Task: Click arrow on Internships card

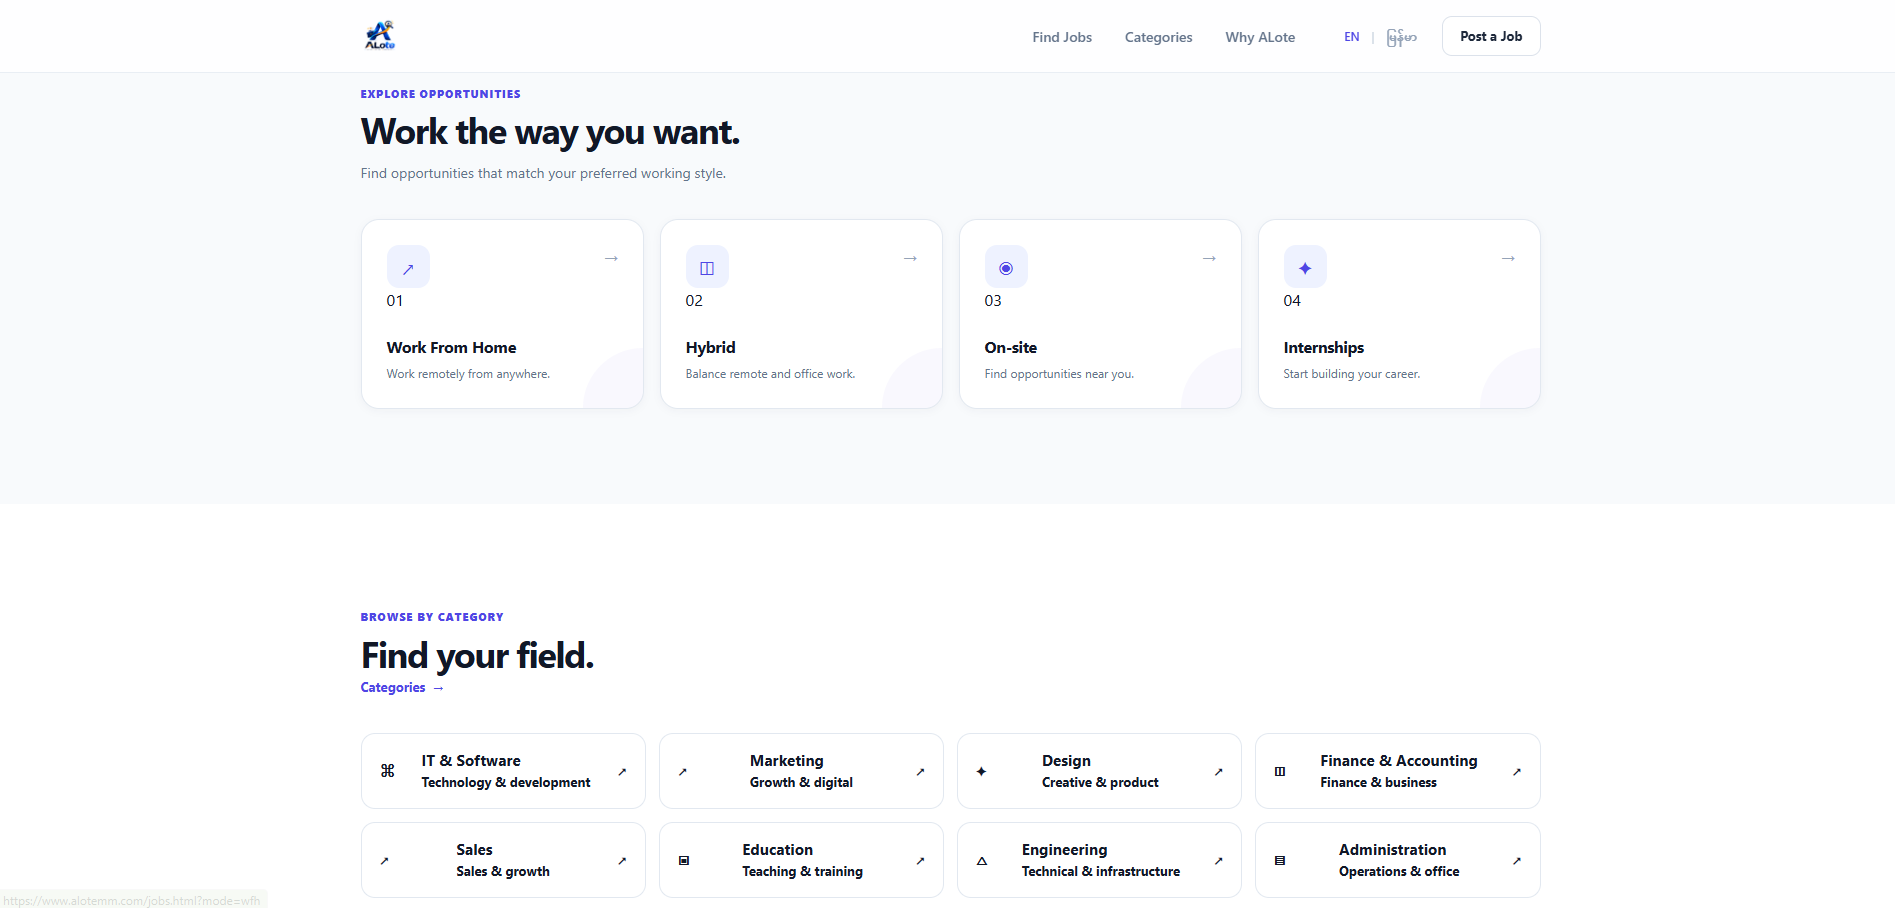Action: pos(1508,258)
